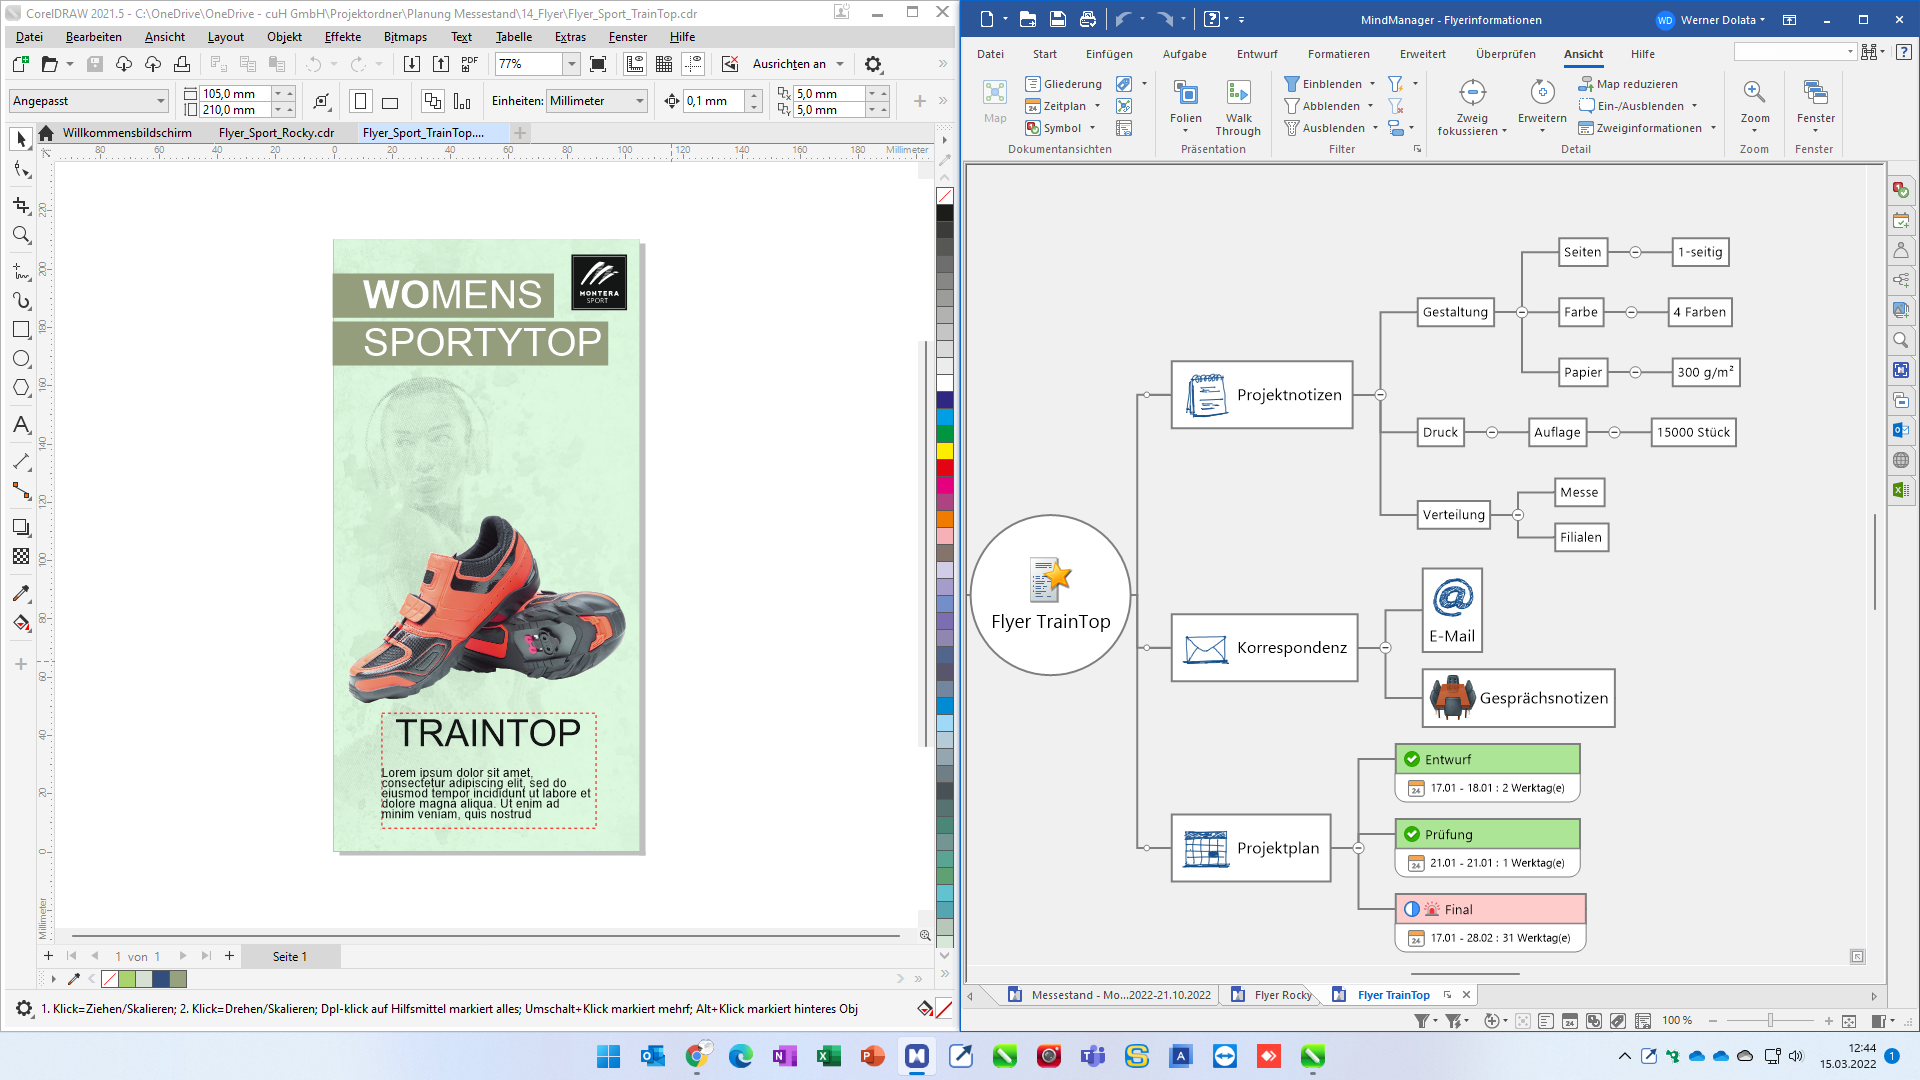Image resolution: width=1920 pixels, height=1080 pixels.
Task: Select the Drop Shadow tool in CorelDRAW
Action: (x=21, y=527)
